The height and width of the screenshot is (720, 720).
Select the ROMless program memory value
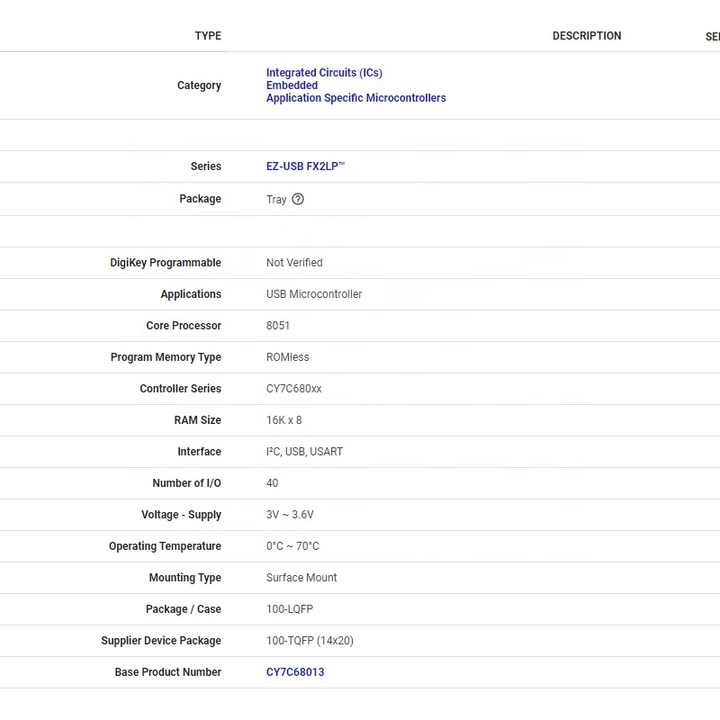pos(288,357)
